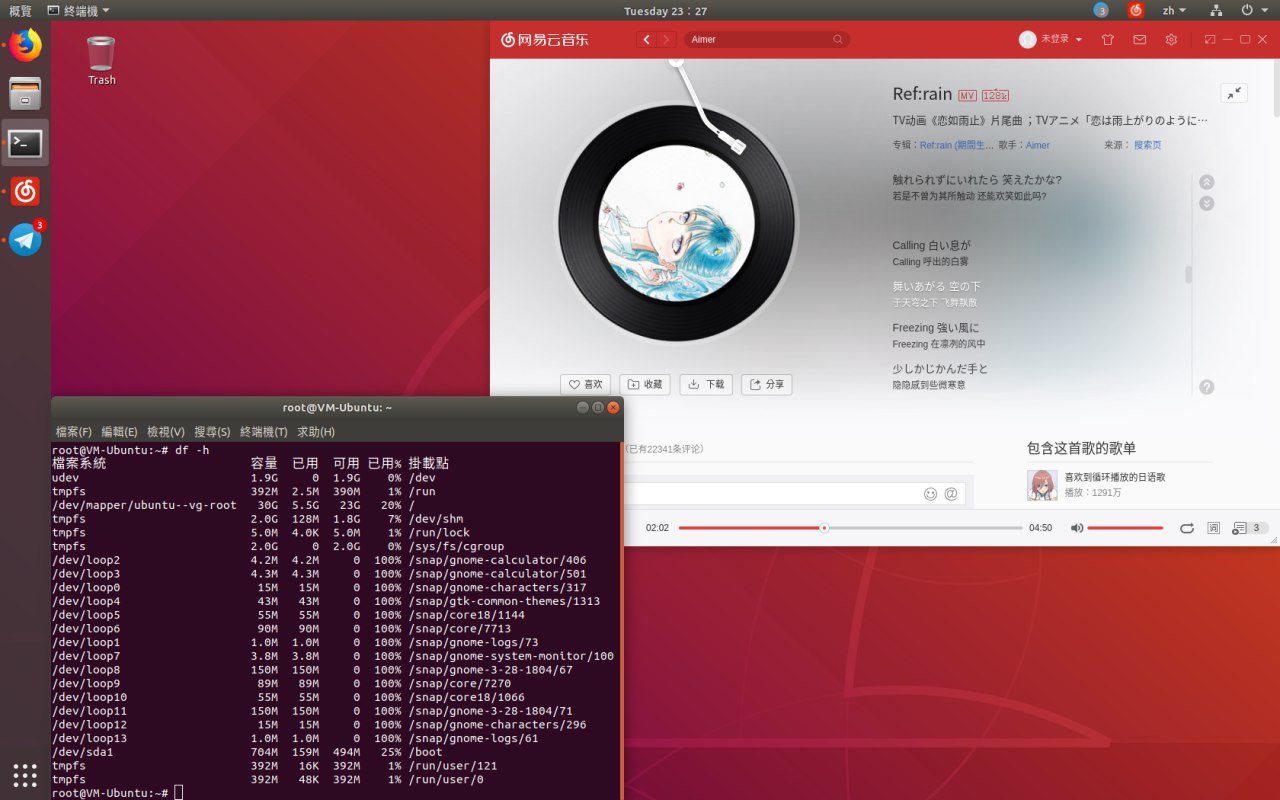1280x800 pixels.
Task: Adjust the volume slider
Action: tap(1125, 528)
